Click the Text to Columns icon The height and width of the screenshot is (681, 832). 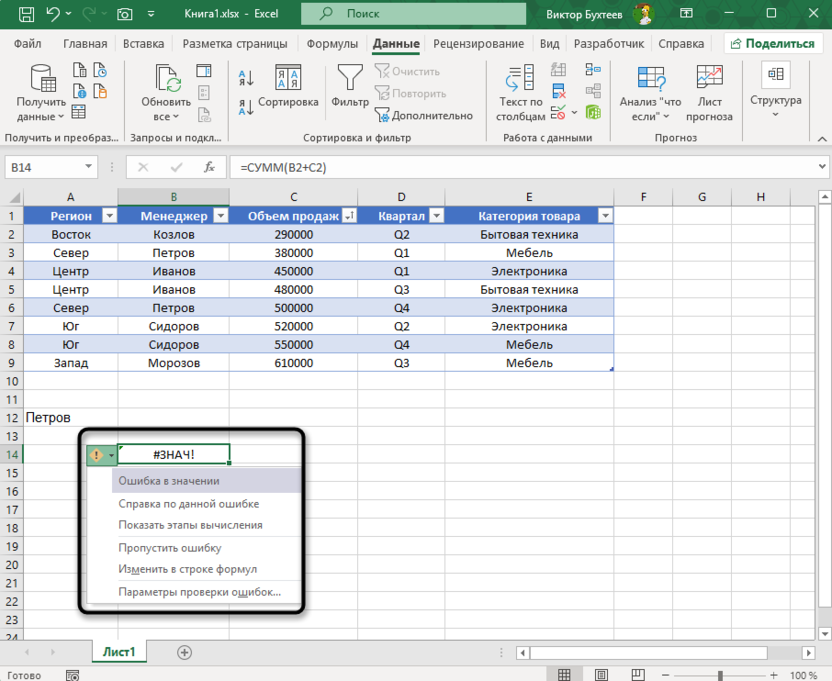pyautogui.click(x=520, y=78)
